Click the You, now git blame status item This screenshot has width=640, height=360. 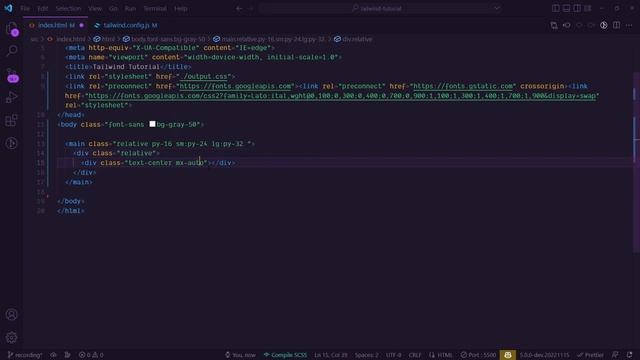240,355
